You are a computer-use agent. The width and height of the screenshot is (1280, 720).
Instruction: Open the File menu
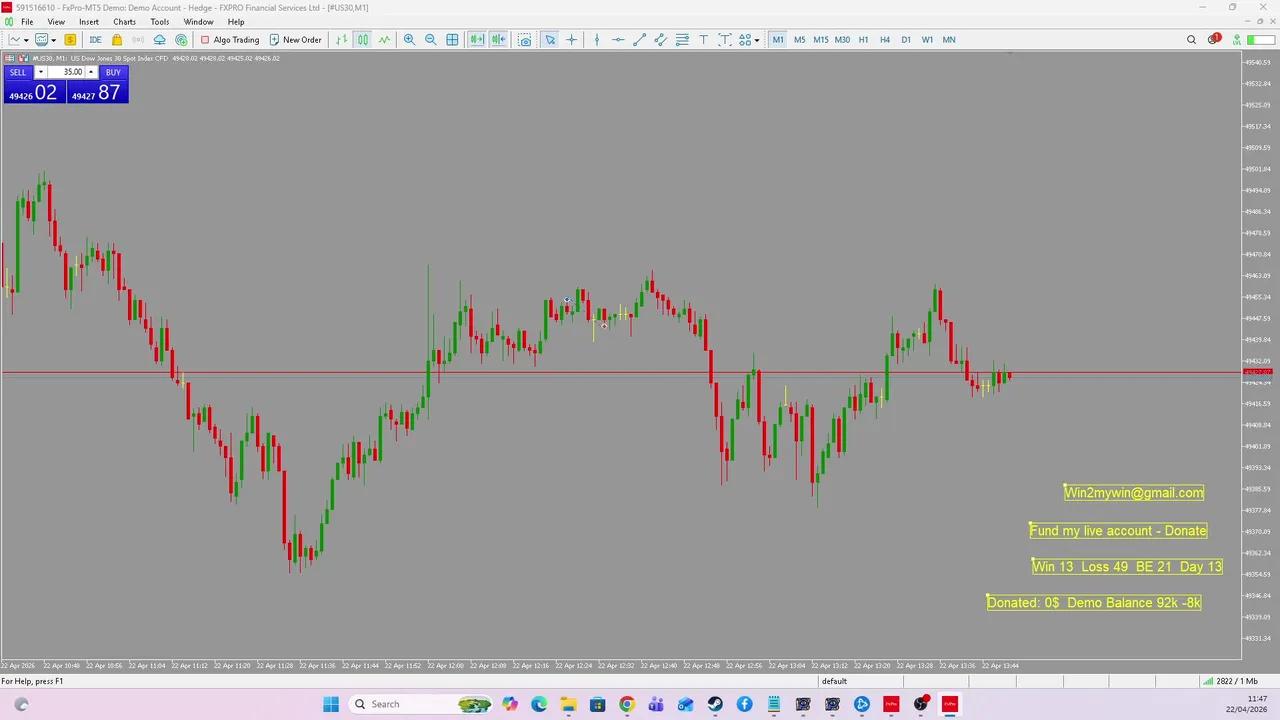point(27,22)
